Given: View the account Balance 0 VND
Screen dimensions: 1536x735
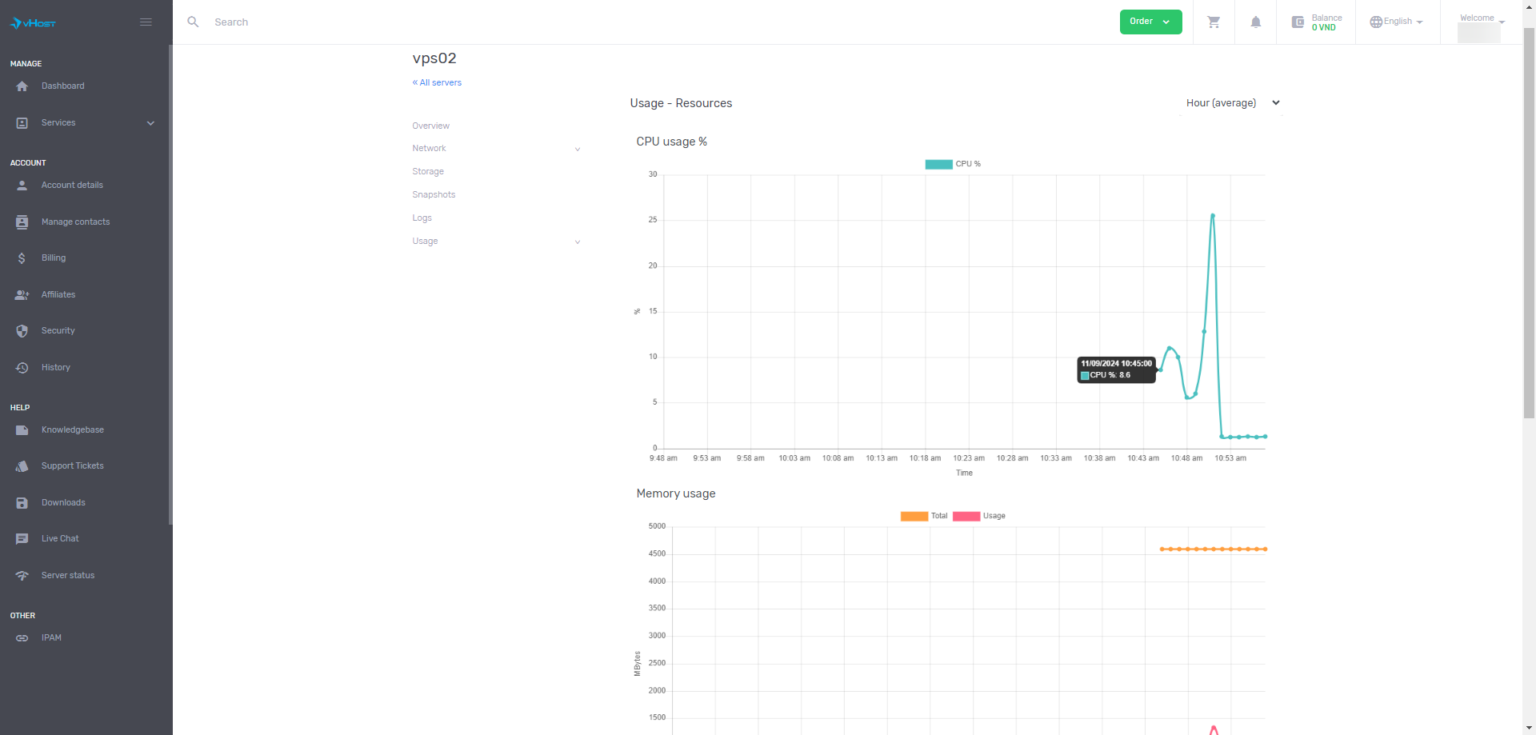Looking at the screenshot, I should (x=1316, y=22).
